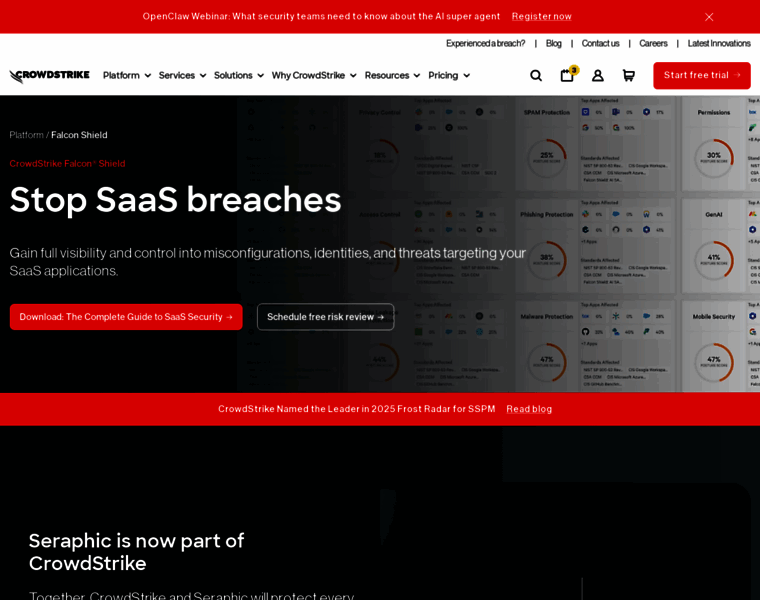Follow the Read blog link
Screen dimensions: 760x600
pyautogui.click(x=529, y=409)
